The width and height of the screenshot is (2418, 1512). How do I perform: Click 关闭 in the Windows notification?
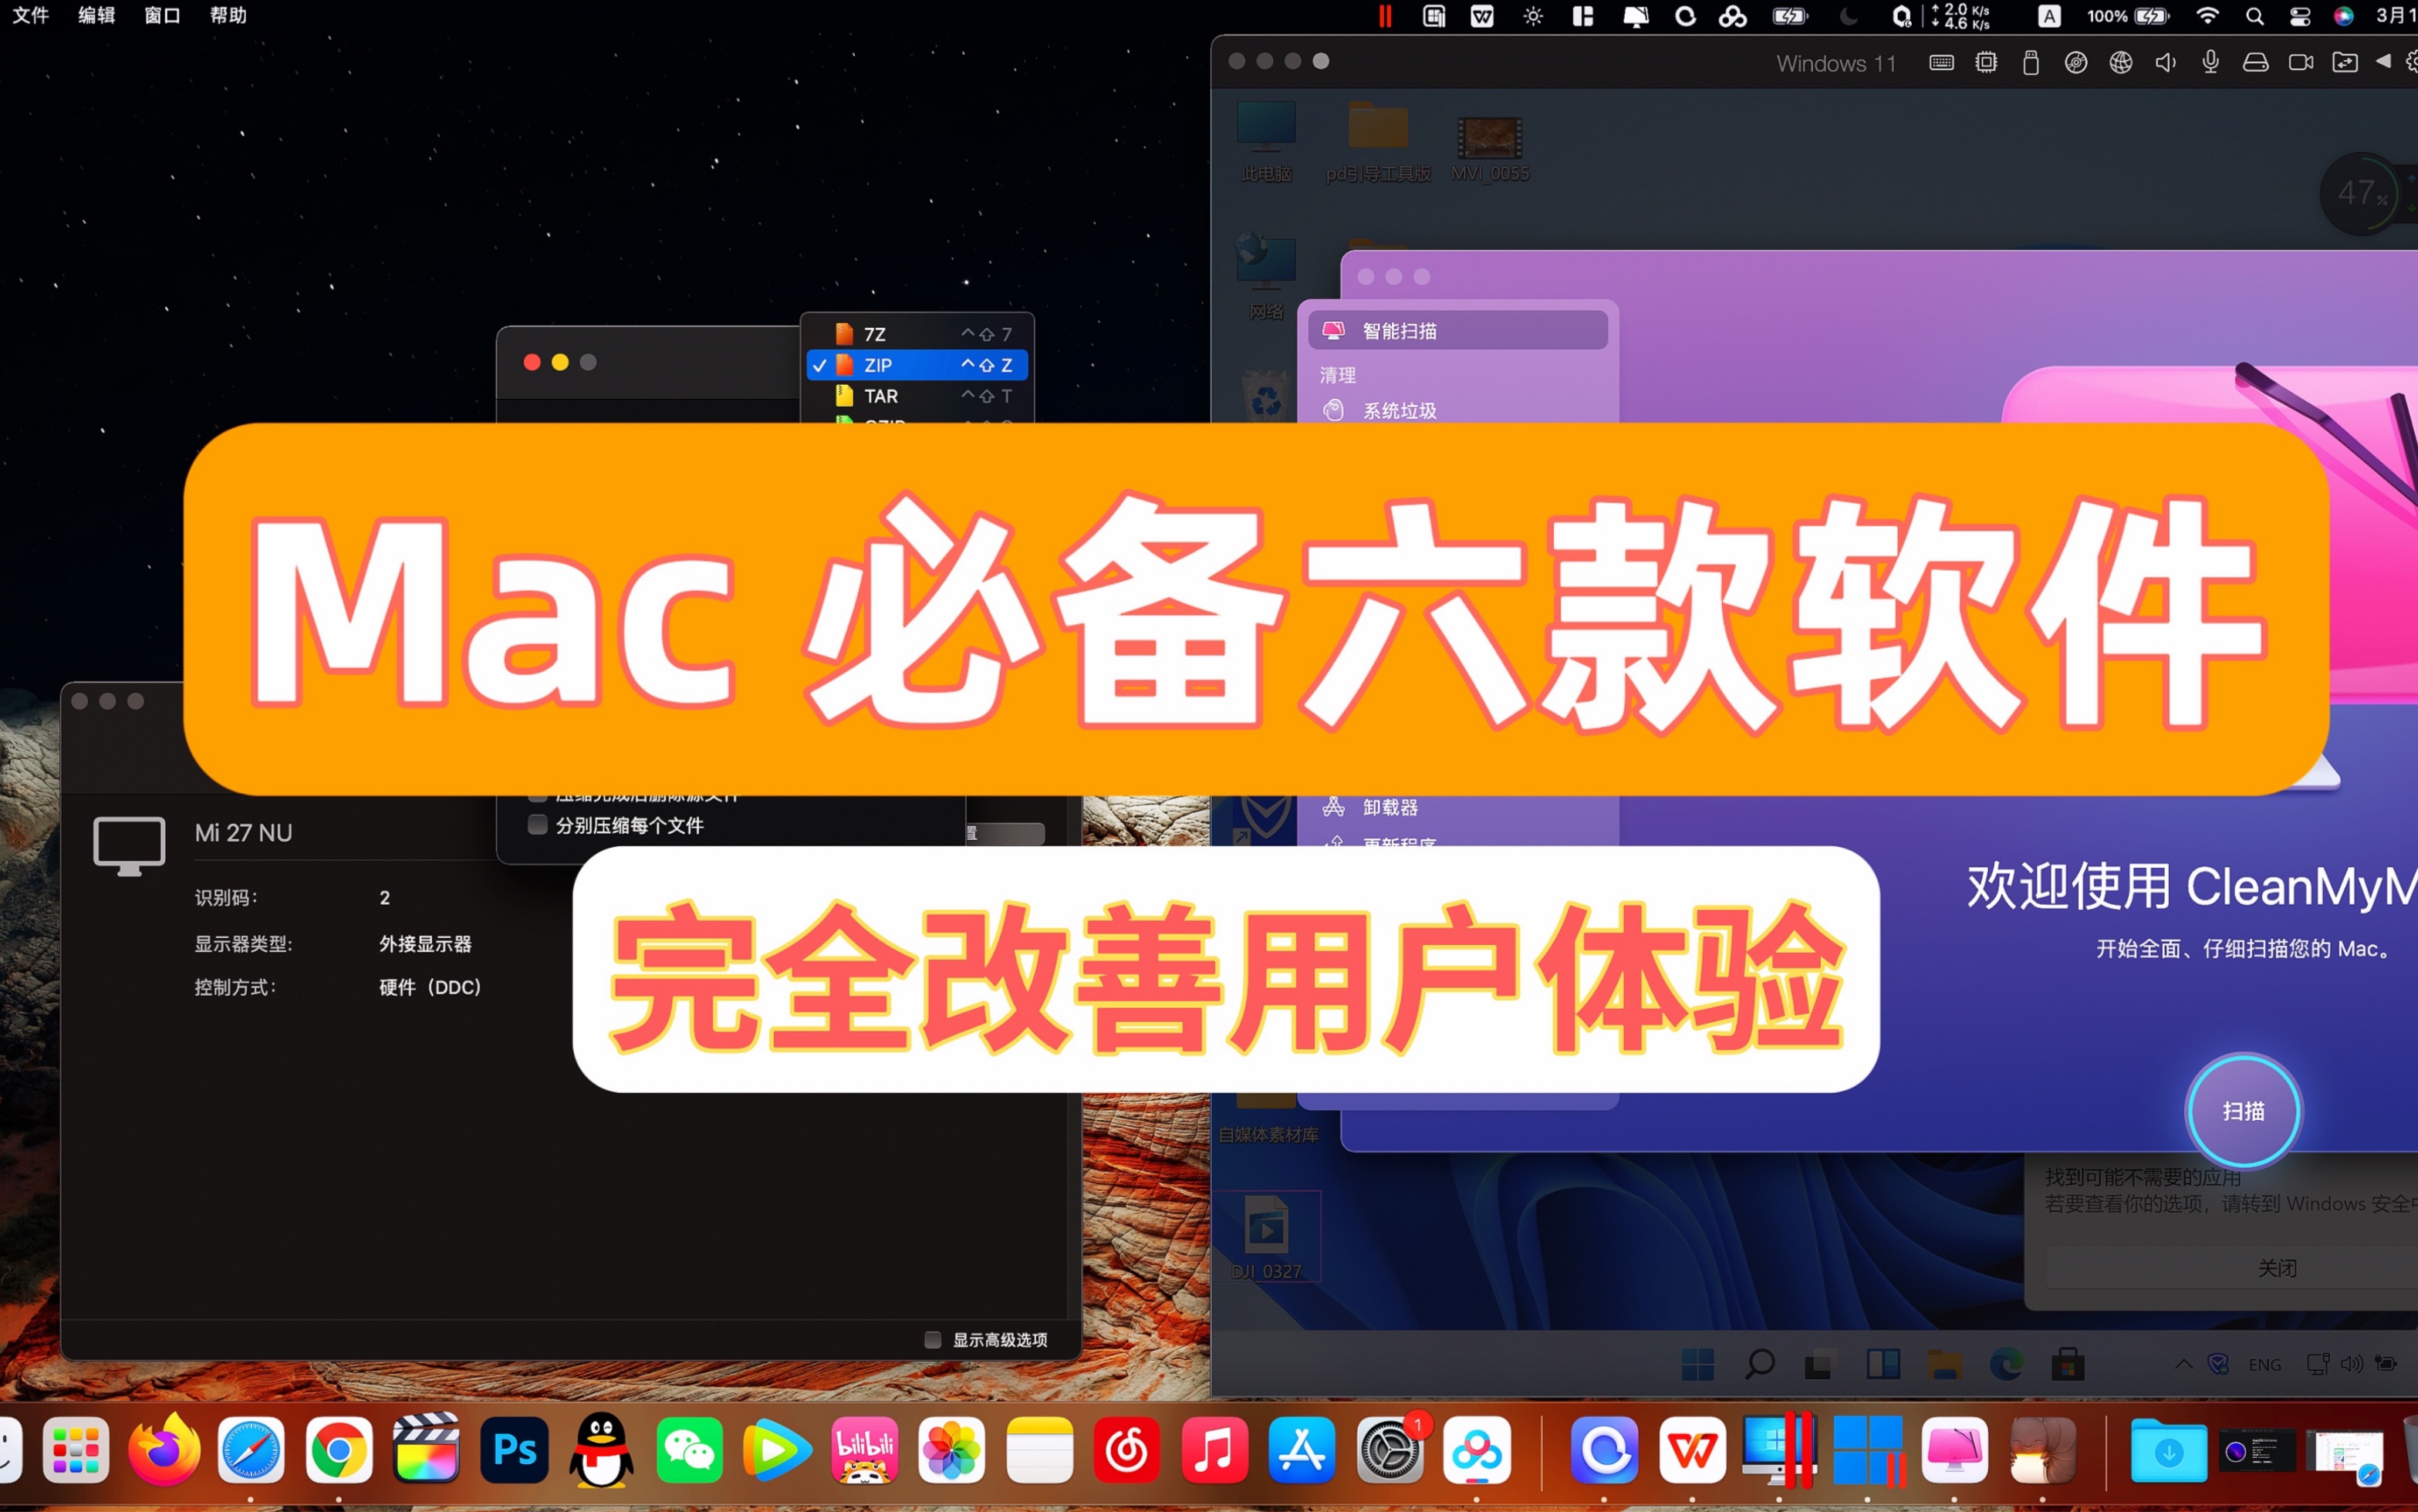click(x=2277, y=1268)
